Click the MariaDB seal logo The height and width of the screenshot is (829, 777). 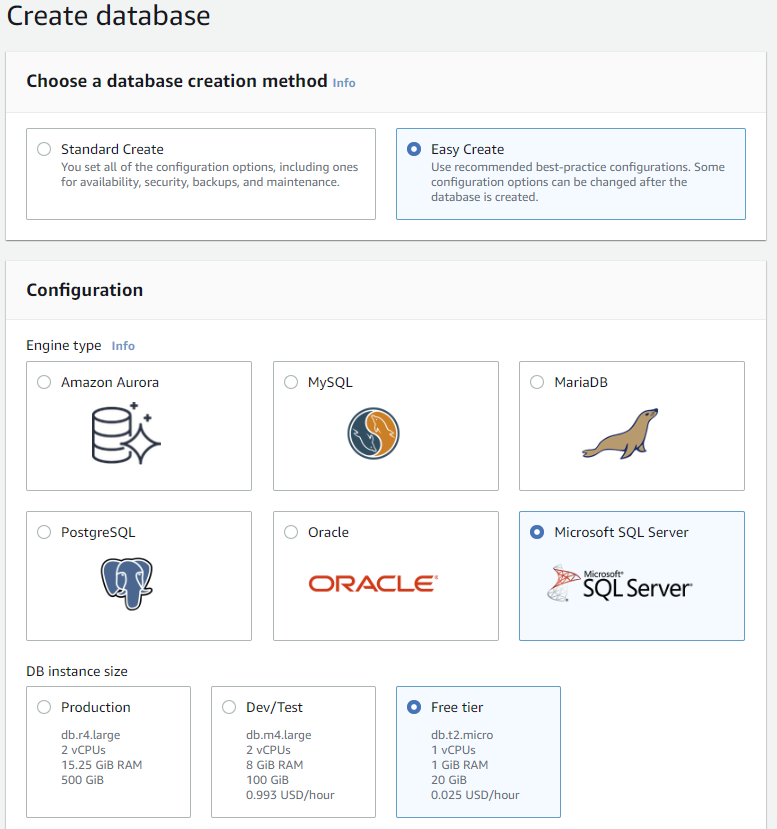click(x=620, y=433)
